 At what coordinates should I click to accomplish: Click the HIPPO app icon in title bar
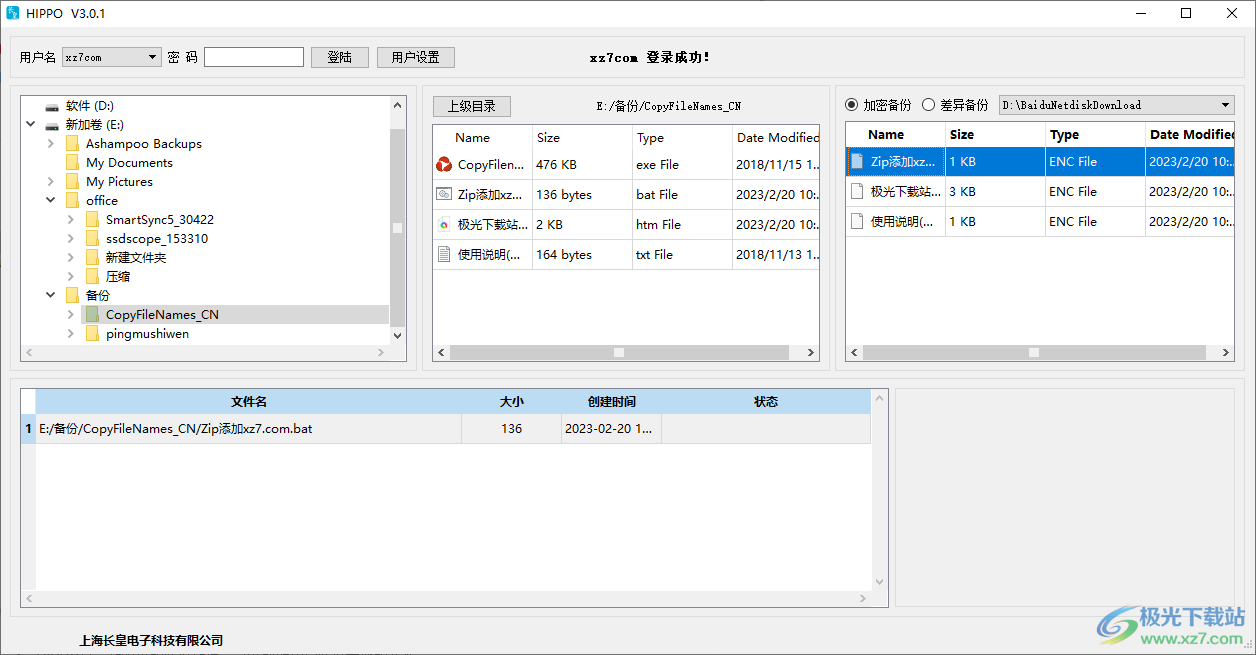[x=12, y=13]
